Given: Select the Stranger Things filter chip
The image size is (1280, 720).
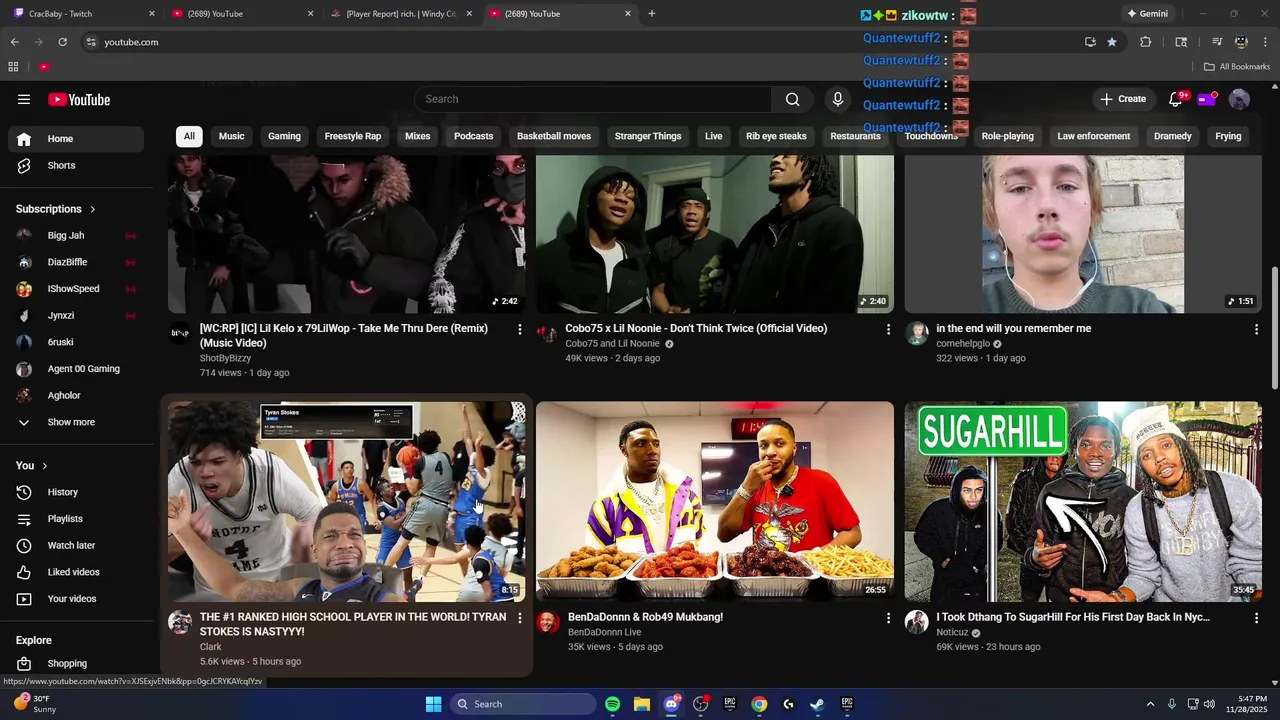Looking at the screenshot, I should pyautogui.click(x=648, y=136).
